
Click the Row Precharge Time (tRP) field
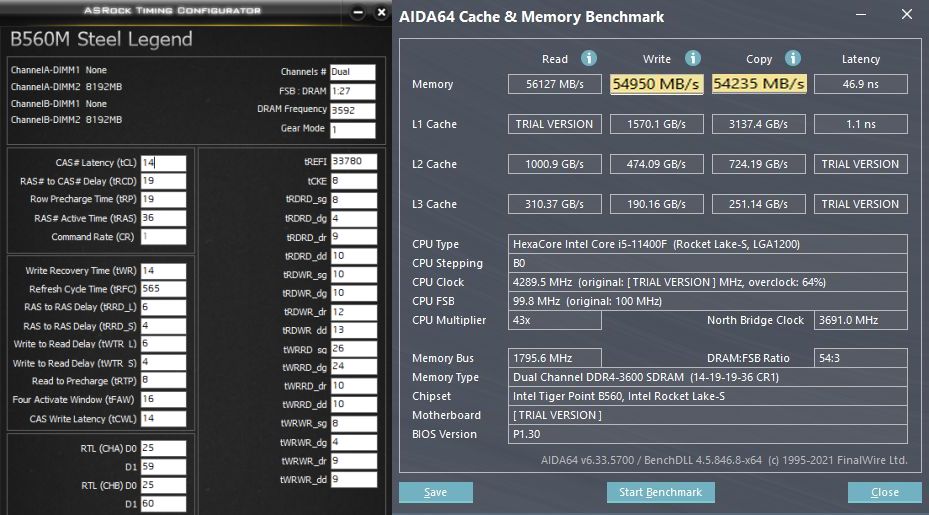pos(163,200)
